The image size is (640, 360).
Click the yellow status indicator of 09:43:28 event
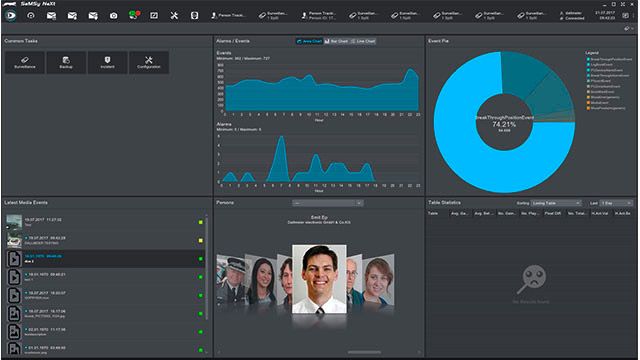point(200,240)
